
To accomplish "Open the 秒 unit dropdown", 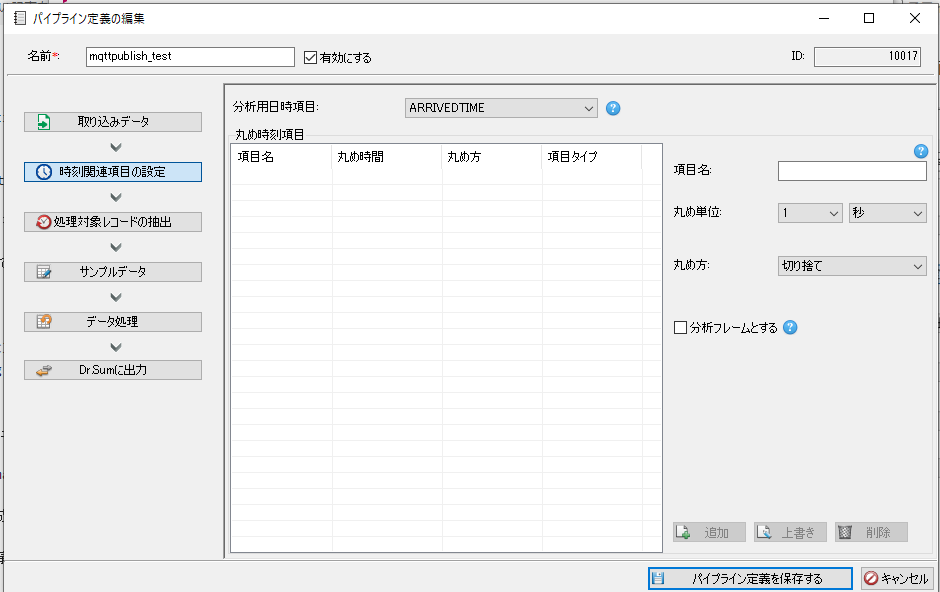I will (888, 213).
